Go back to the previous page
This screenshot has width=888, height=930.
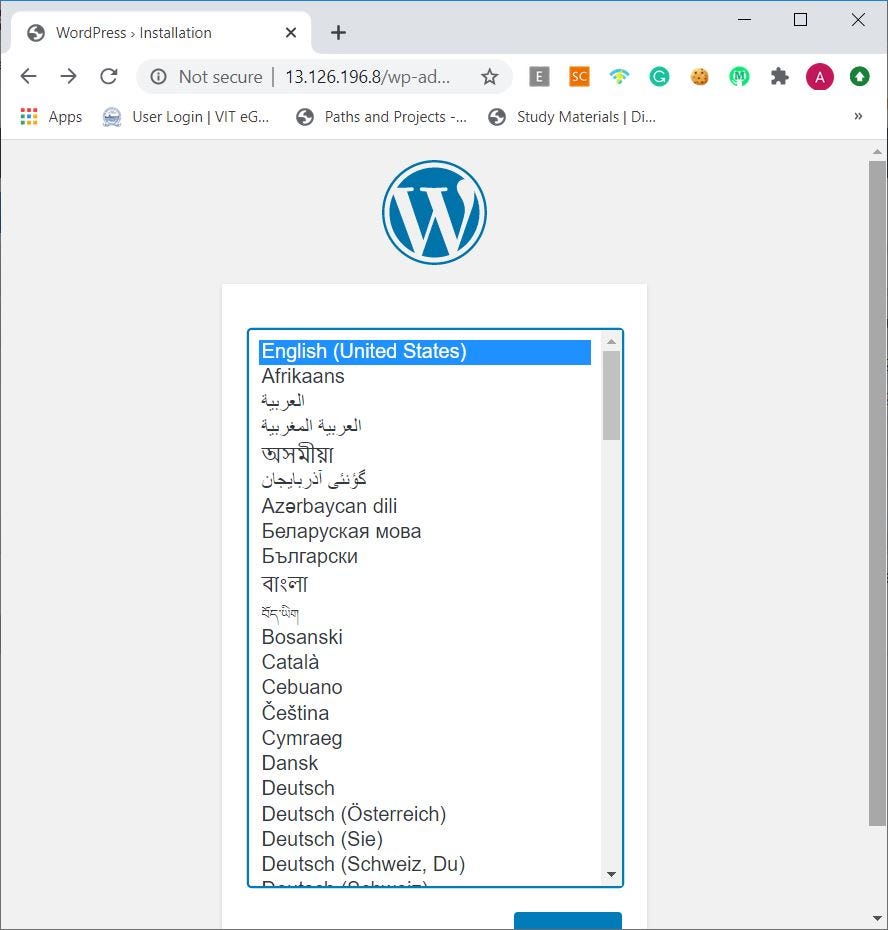(x=28, y=77)
